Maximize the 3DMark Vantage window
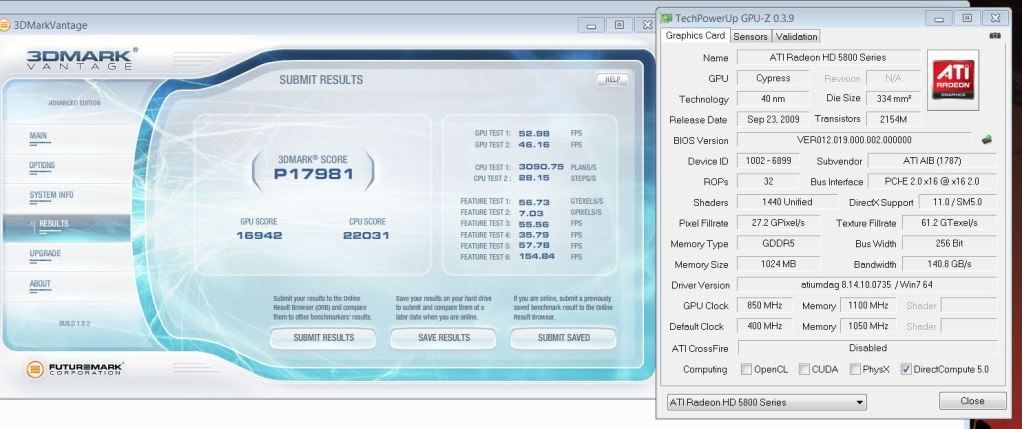Screen dimensions: 1022x429 619,25
